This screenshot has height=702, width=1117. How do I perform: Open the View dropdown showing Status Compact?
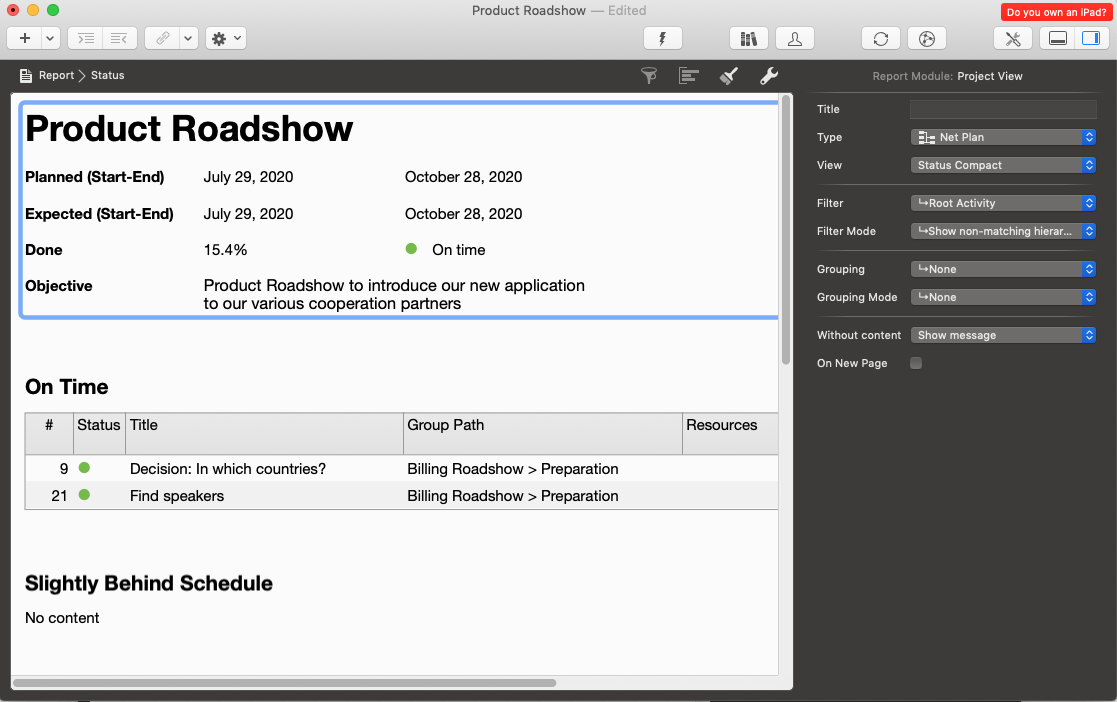1003,165
